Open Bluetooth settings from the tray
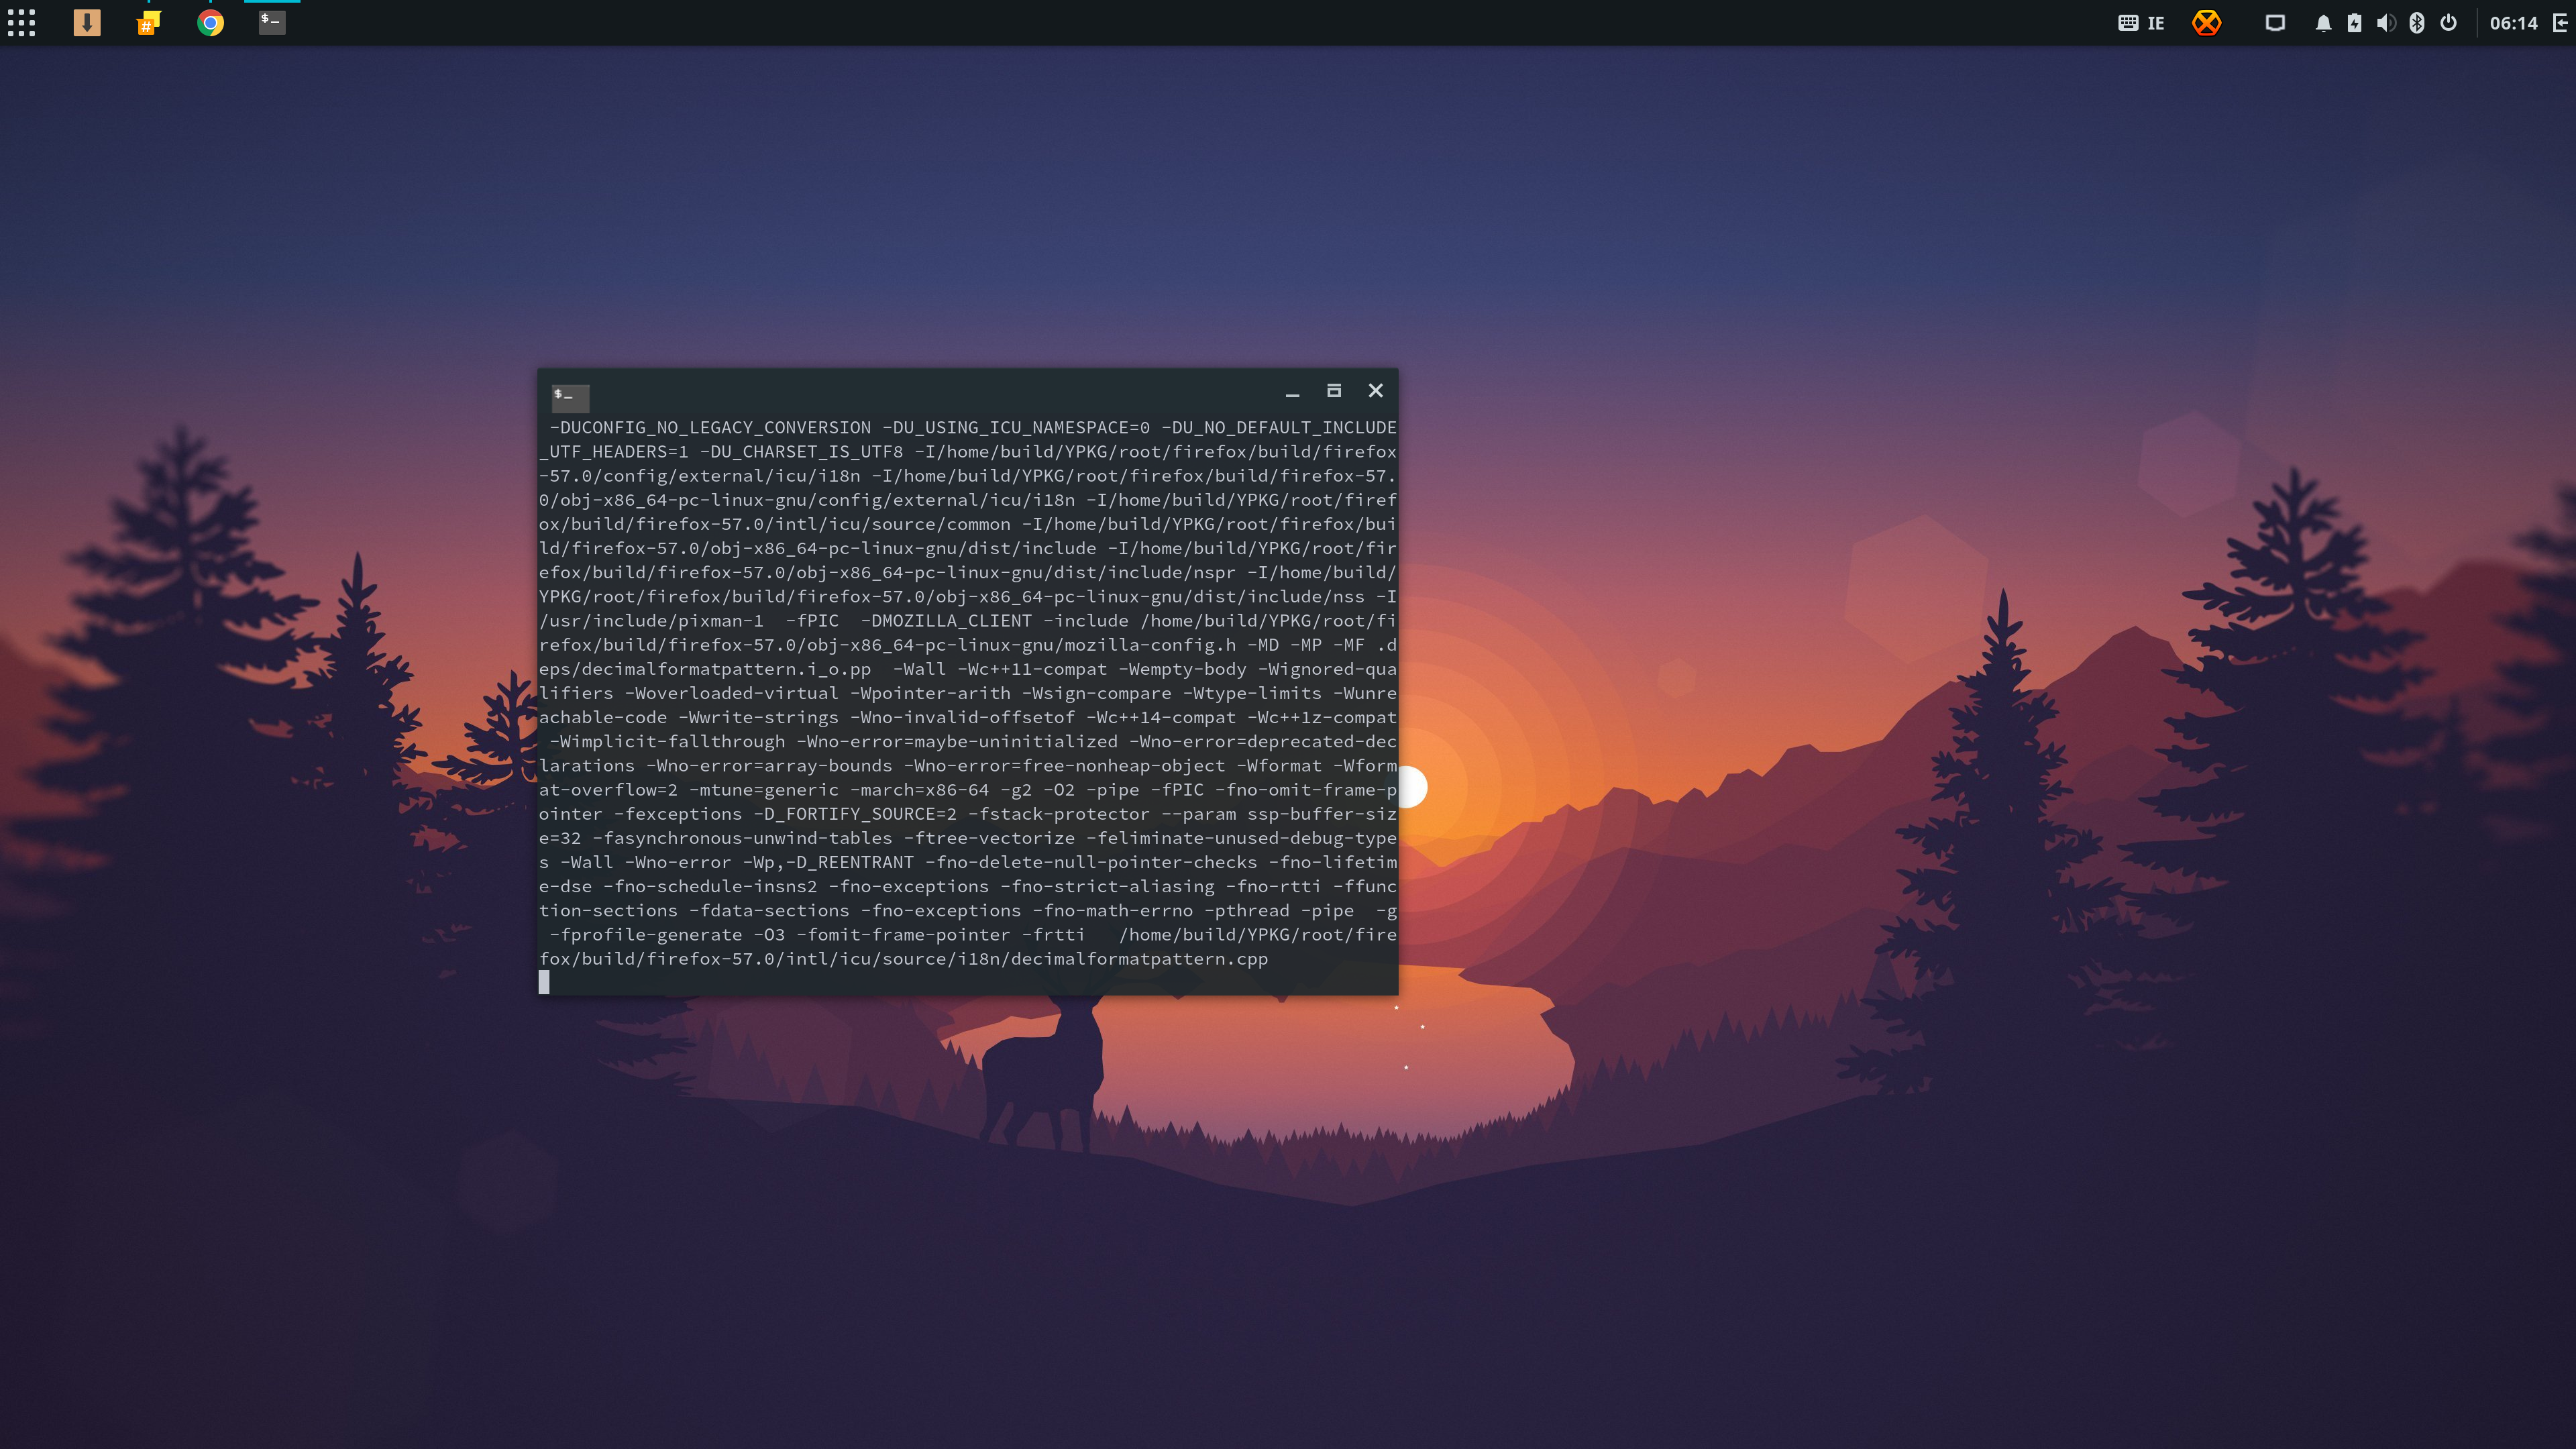The height and width of the screenshot is (1449, 2576). coord(2416,23)
